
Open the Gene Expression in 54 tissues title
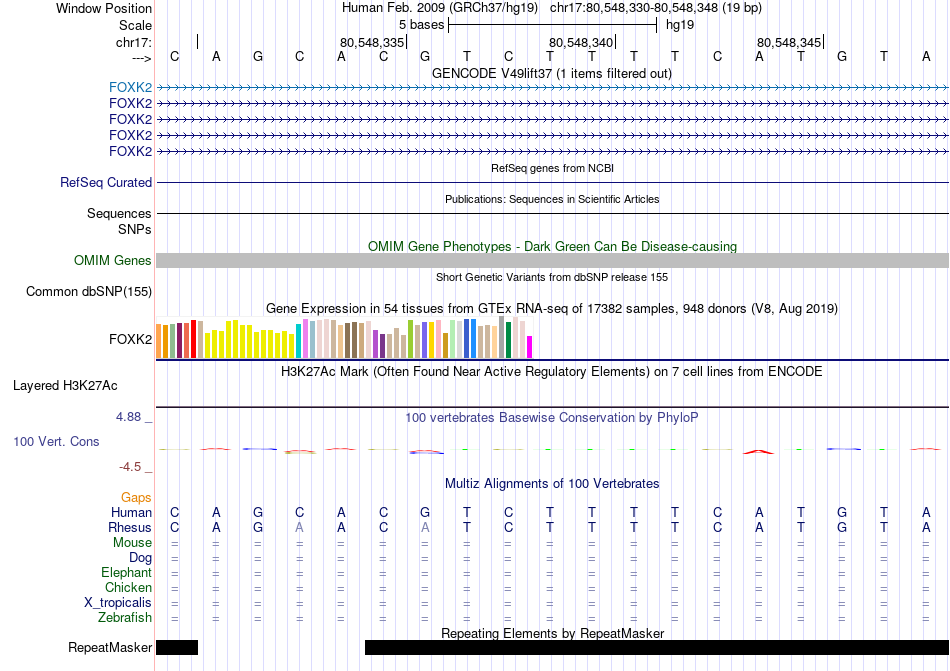tap(552, 308)
